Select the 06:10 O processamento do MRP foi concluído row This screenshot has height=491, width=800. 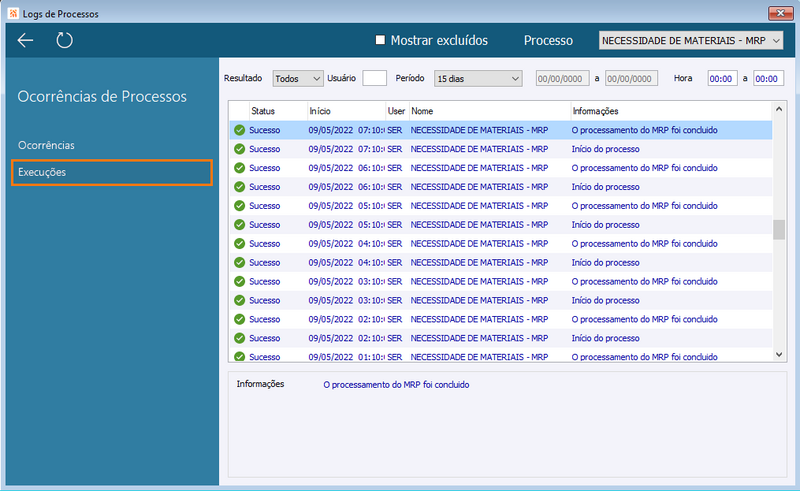(x=501, y=168)
